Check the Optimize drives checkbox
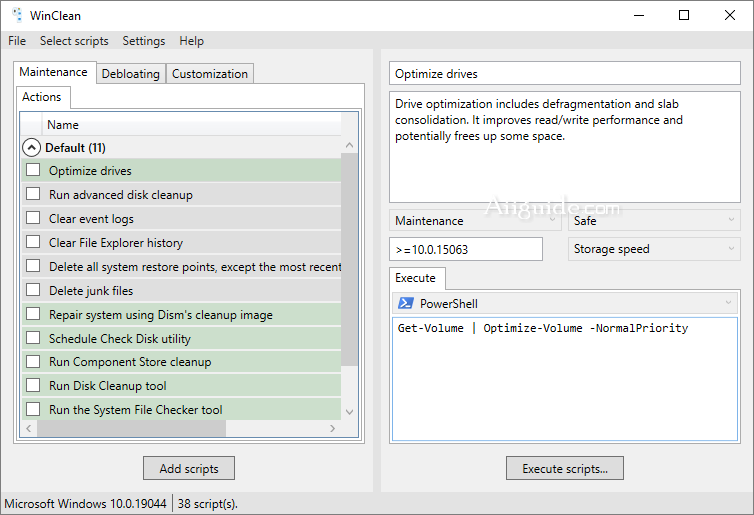This screenshot has height=515, width=754. pyautogui.click(x=33, y=170)
